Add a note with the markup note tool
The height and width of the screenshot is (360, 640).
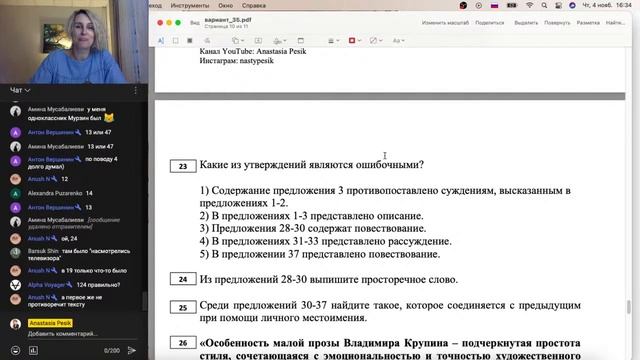pos(301,40)
